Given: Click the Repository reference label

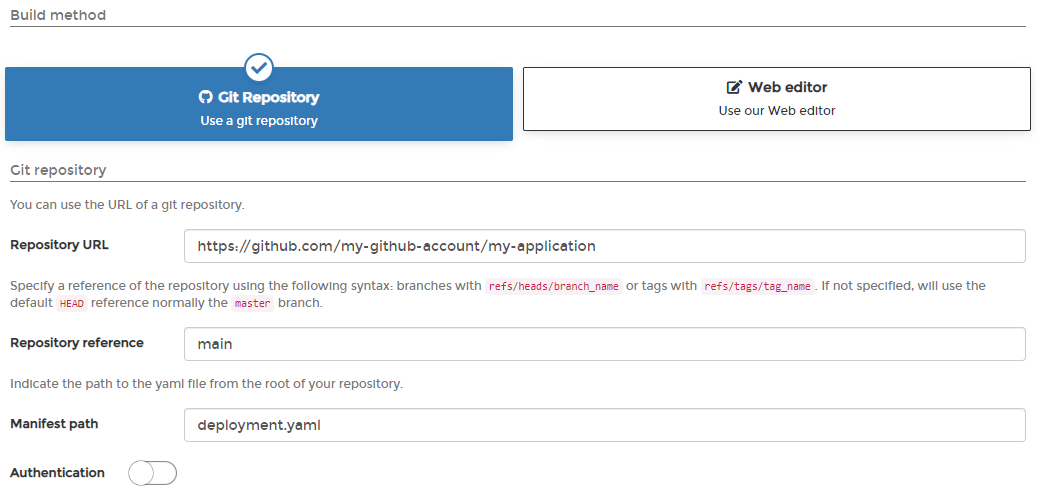Looking at the screenshot, I should tap(76, 343).
